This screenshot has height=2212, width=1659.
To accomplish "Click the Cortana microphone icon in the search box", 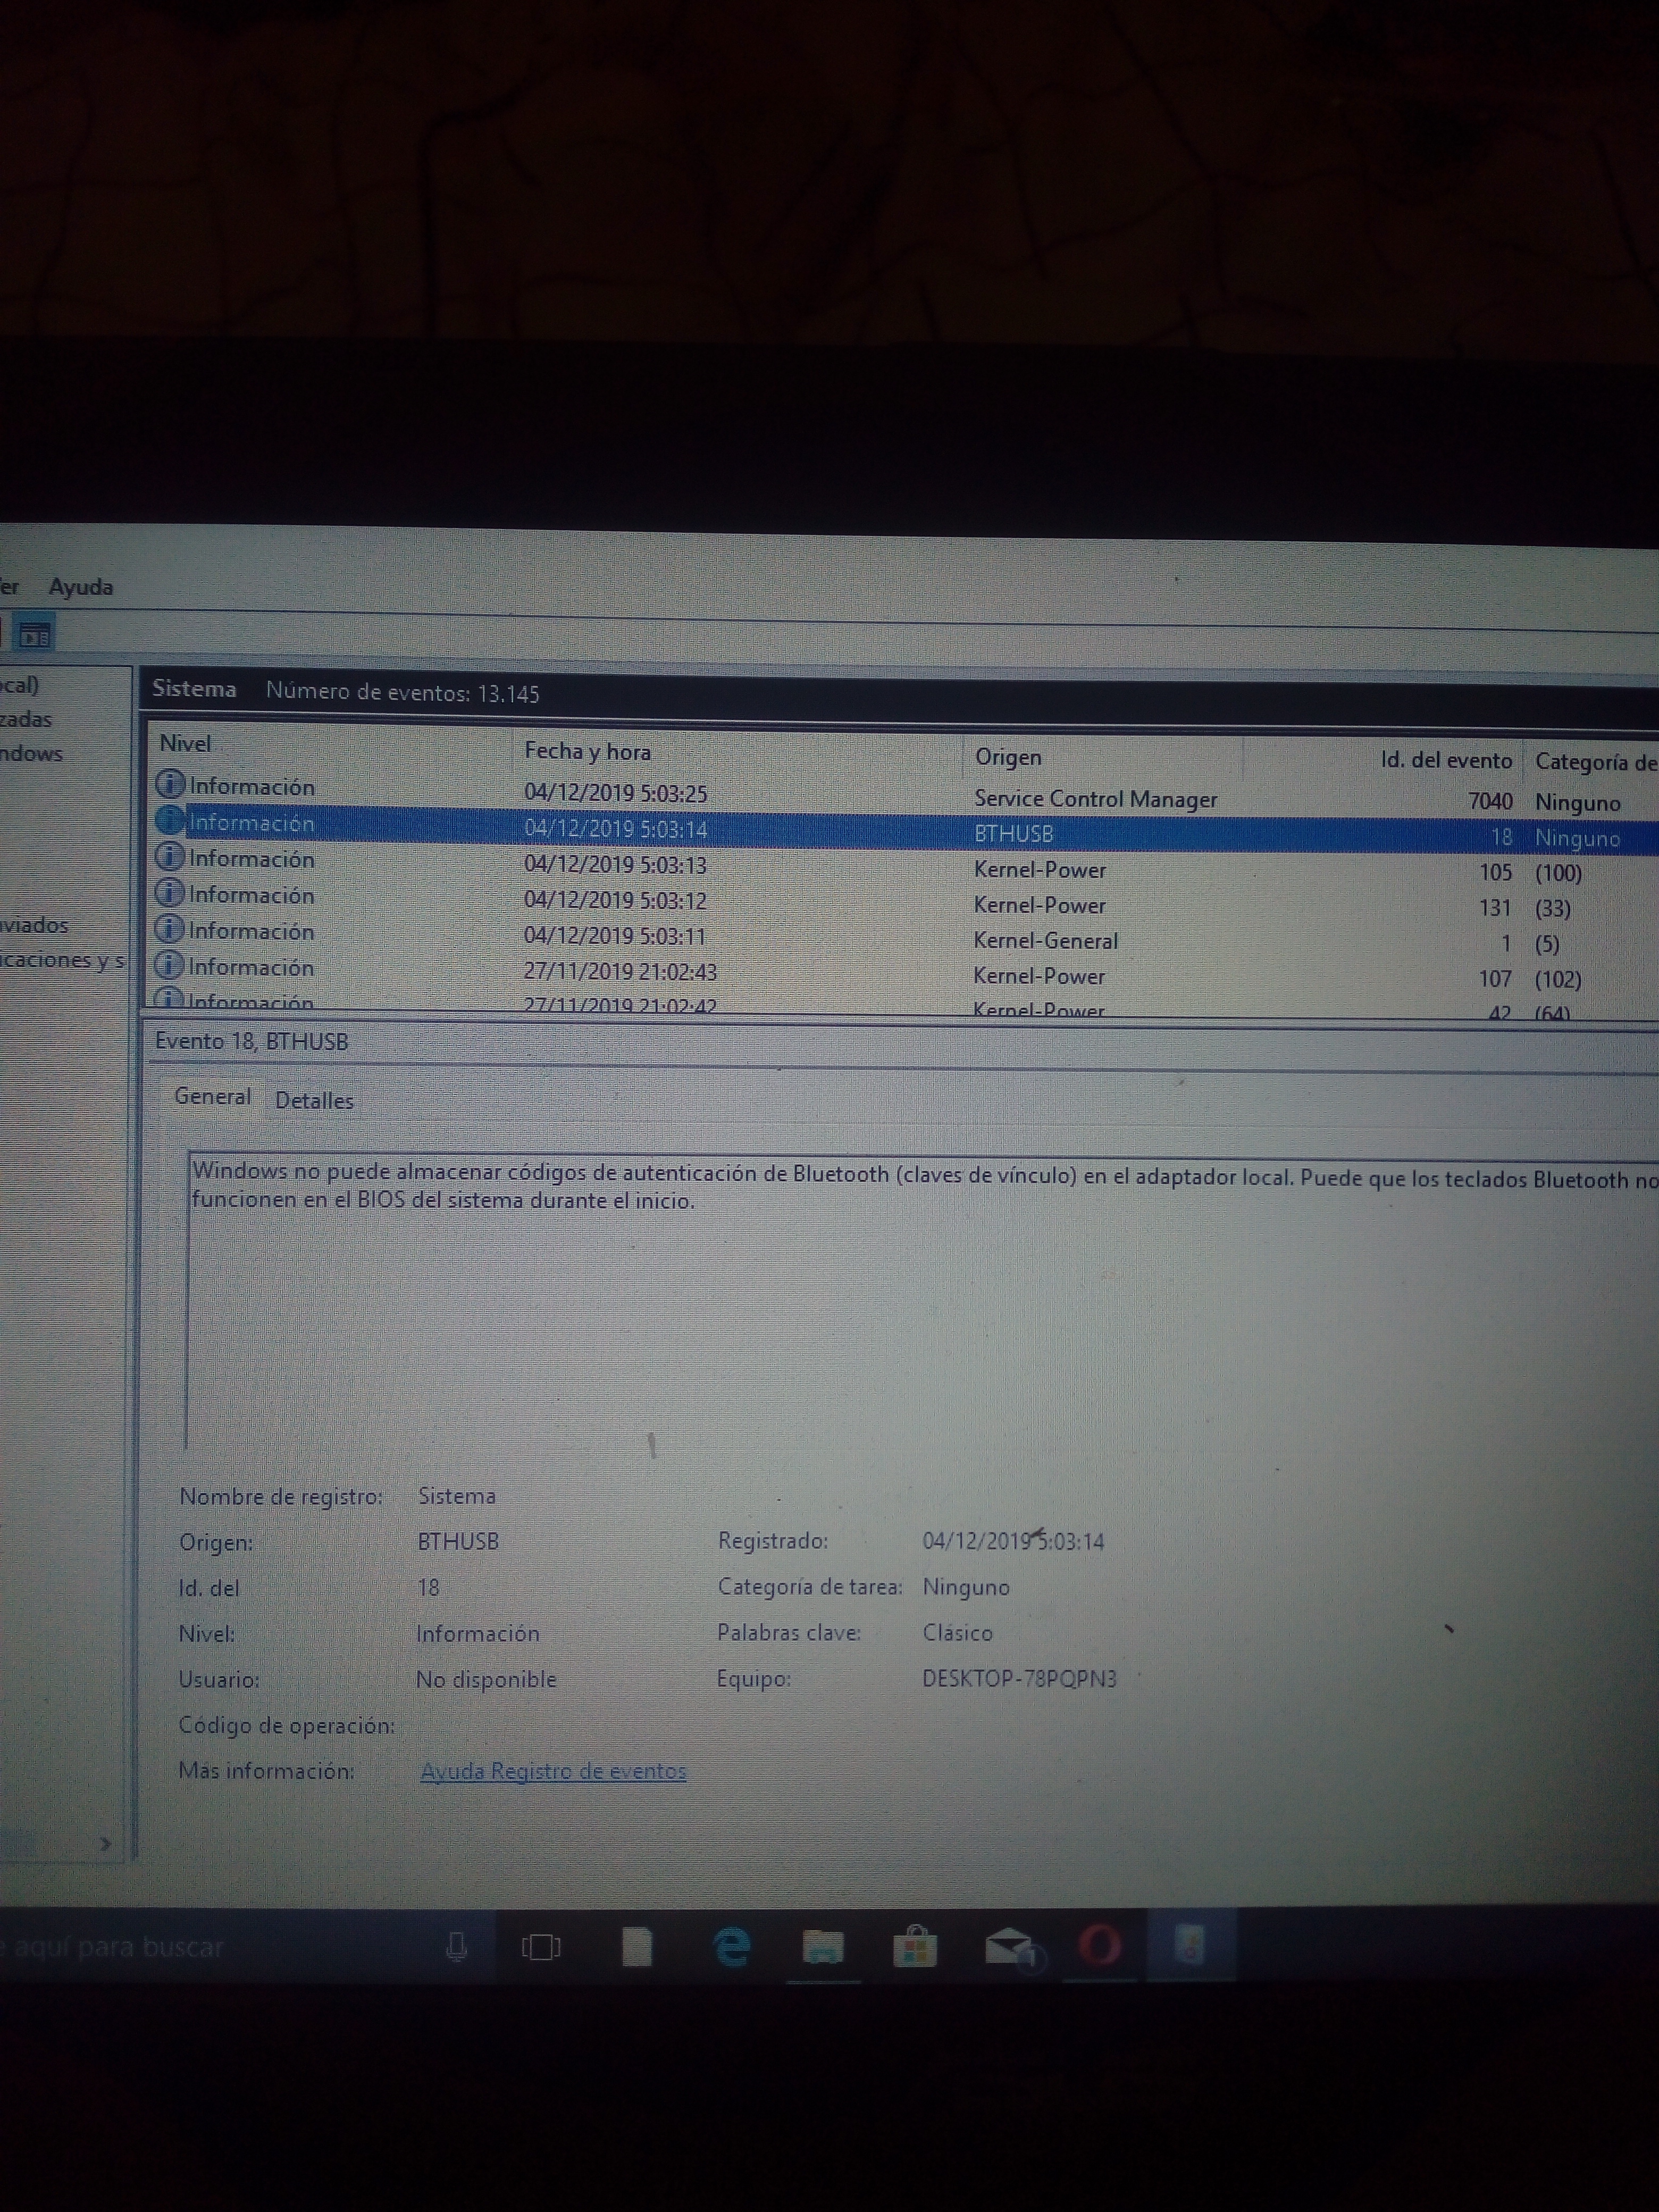I will (456, 1946).
